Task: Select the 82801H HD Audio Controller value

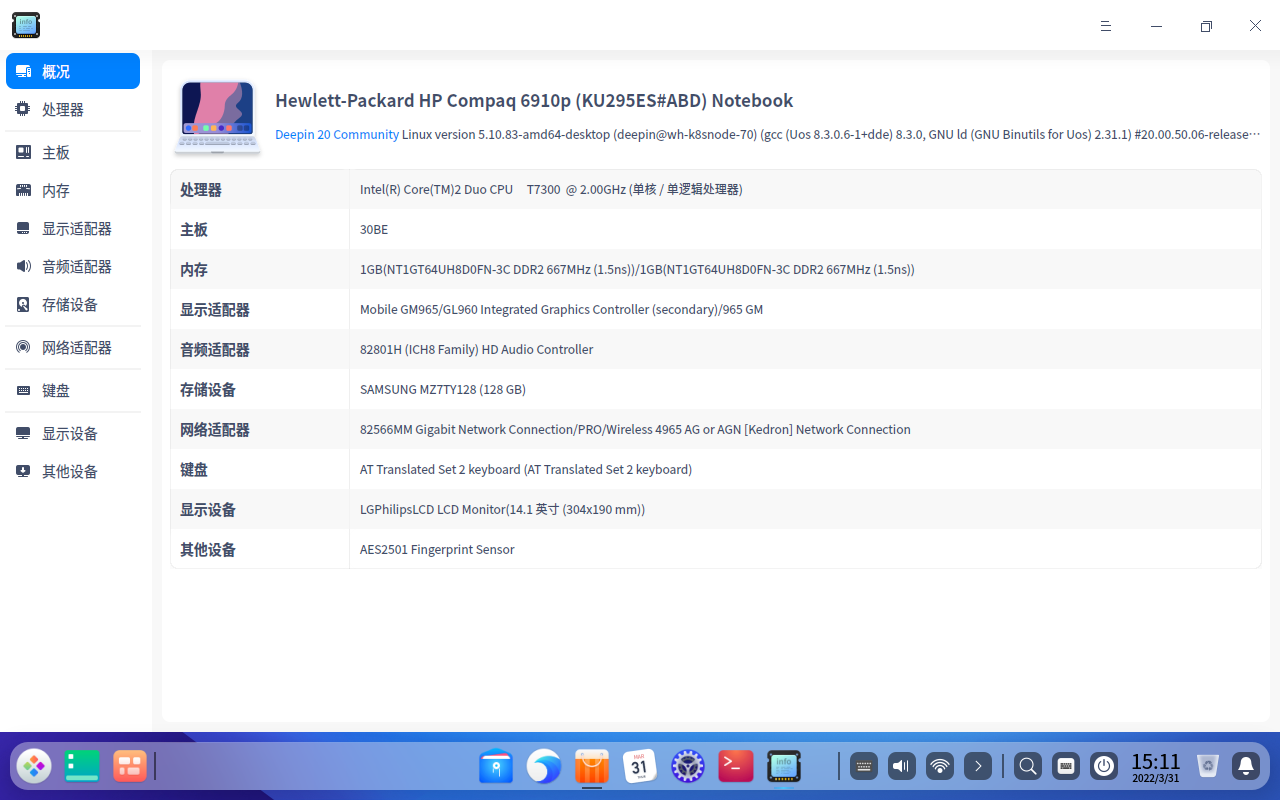Action: point(476,349)
